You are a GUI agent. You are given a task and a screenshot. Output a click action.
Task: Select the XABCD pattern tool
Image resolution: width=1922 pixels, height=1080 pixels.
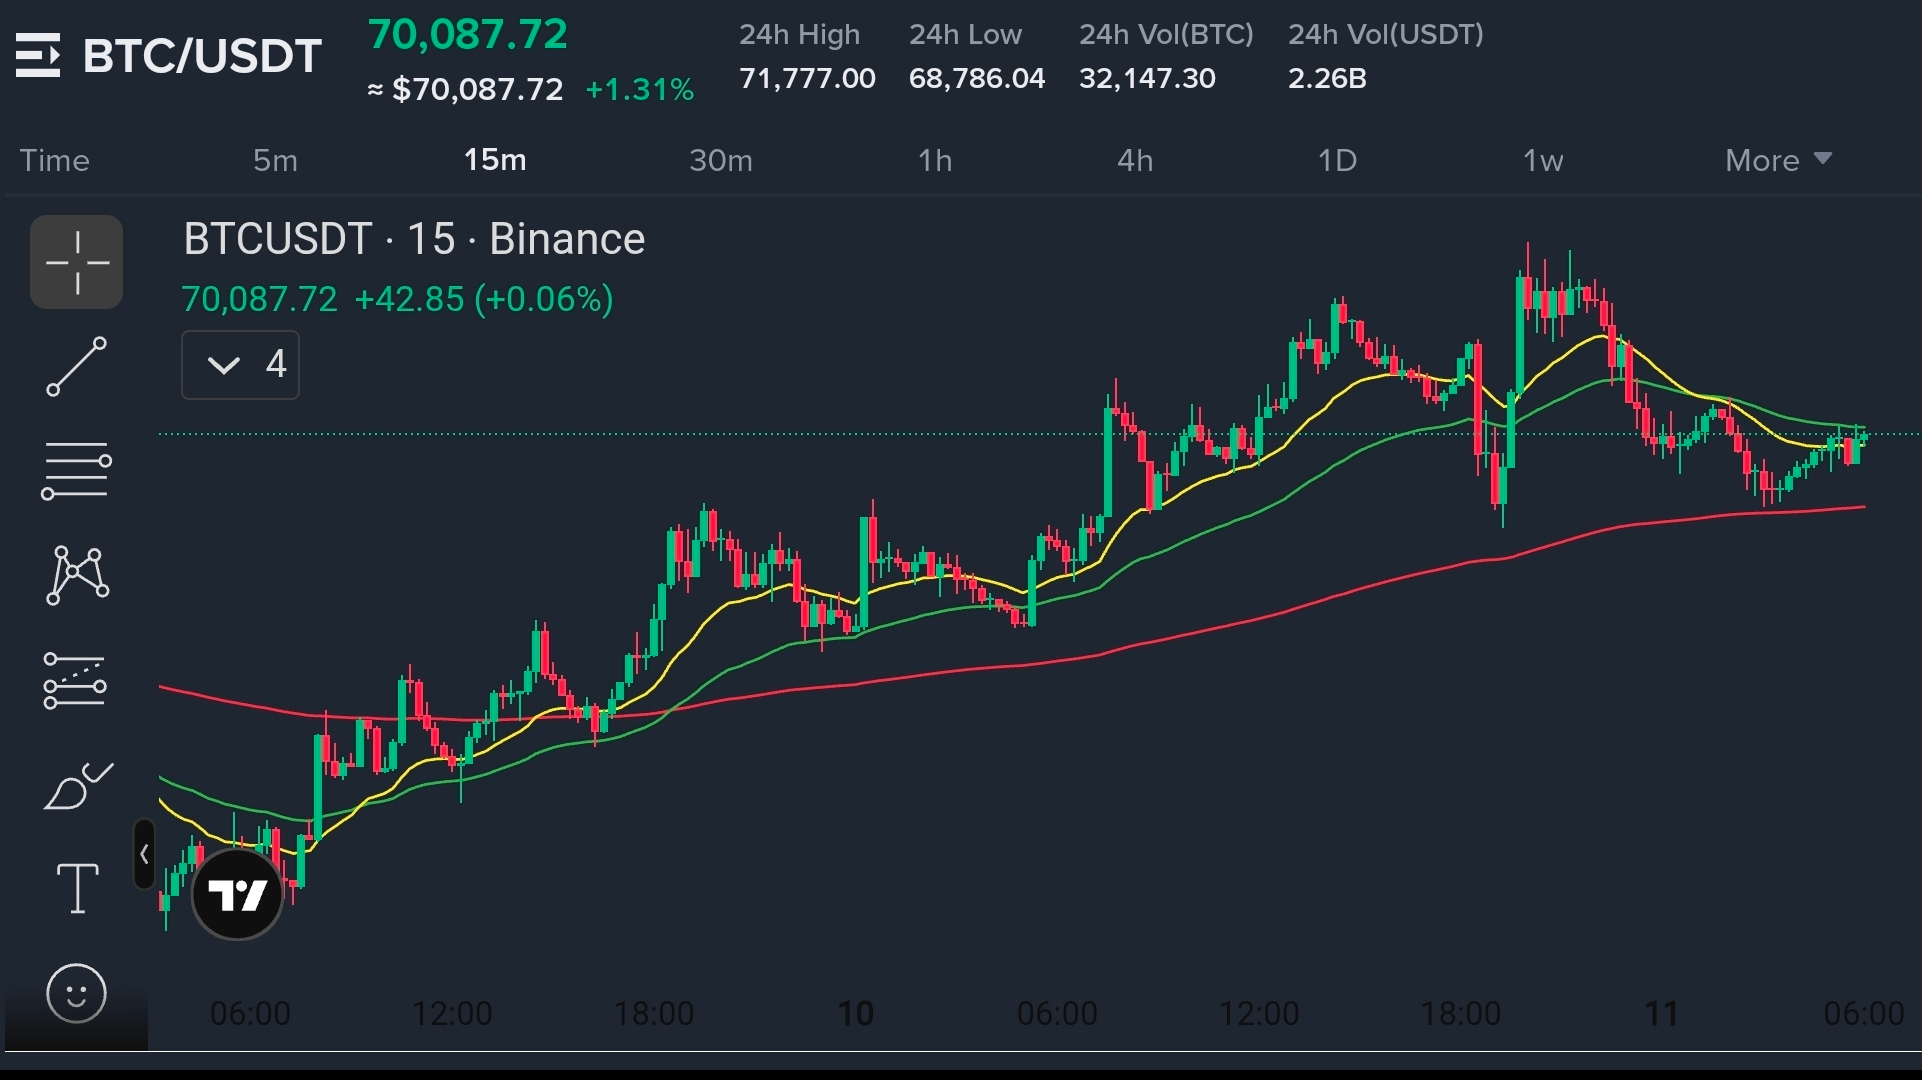pyautogui.click(x=77, y=575)
